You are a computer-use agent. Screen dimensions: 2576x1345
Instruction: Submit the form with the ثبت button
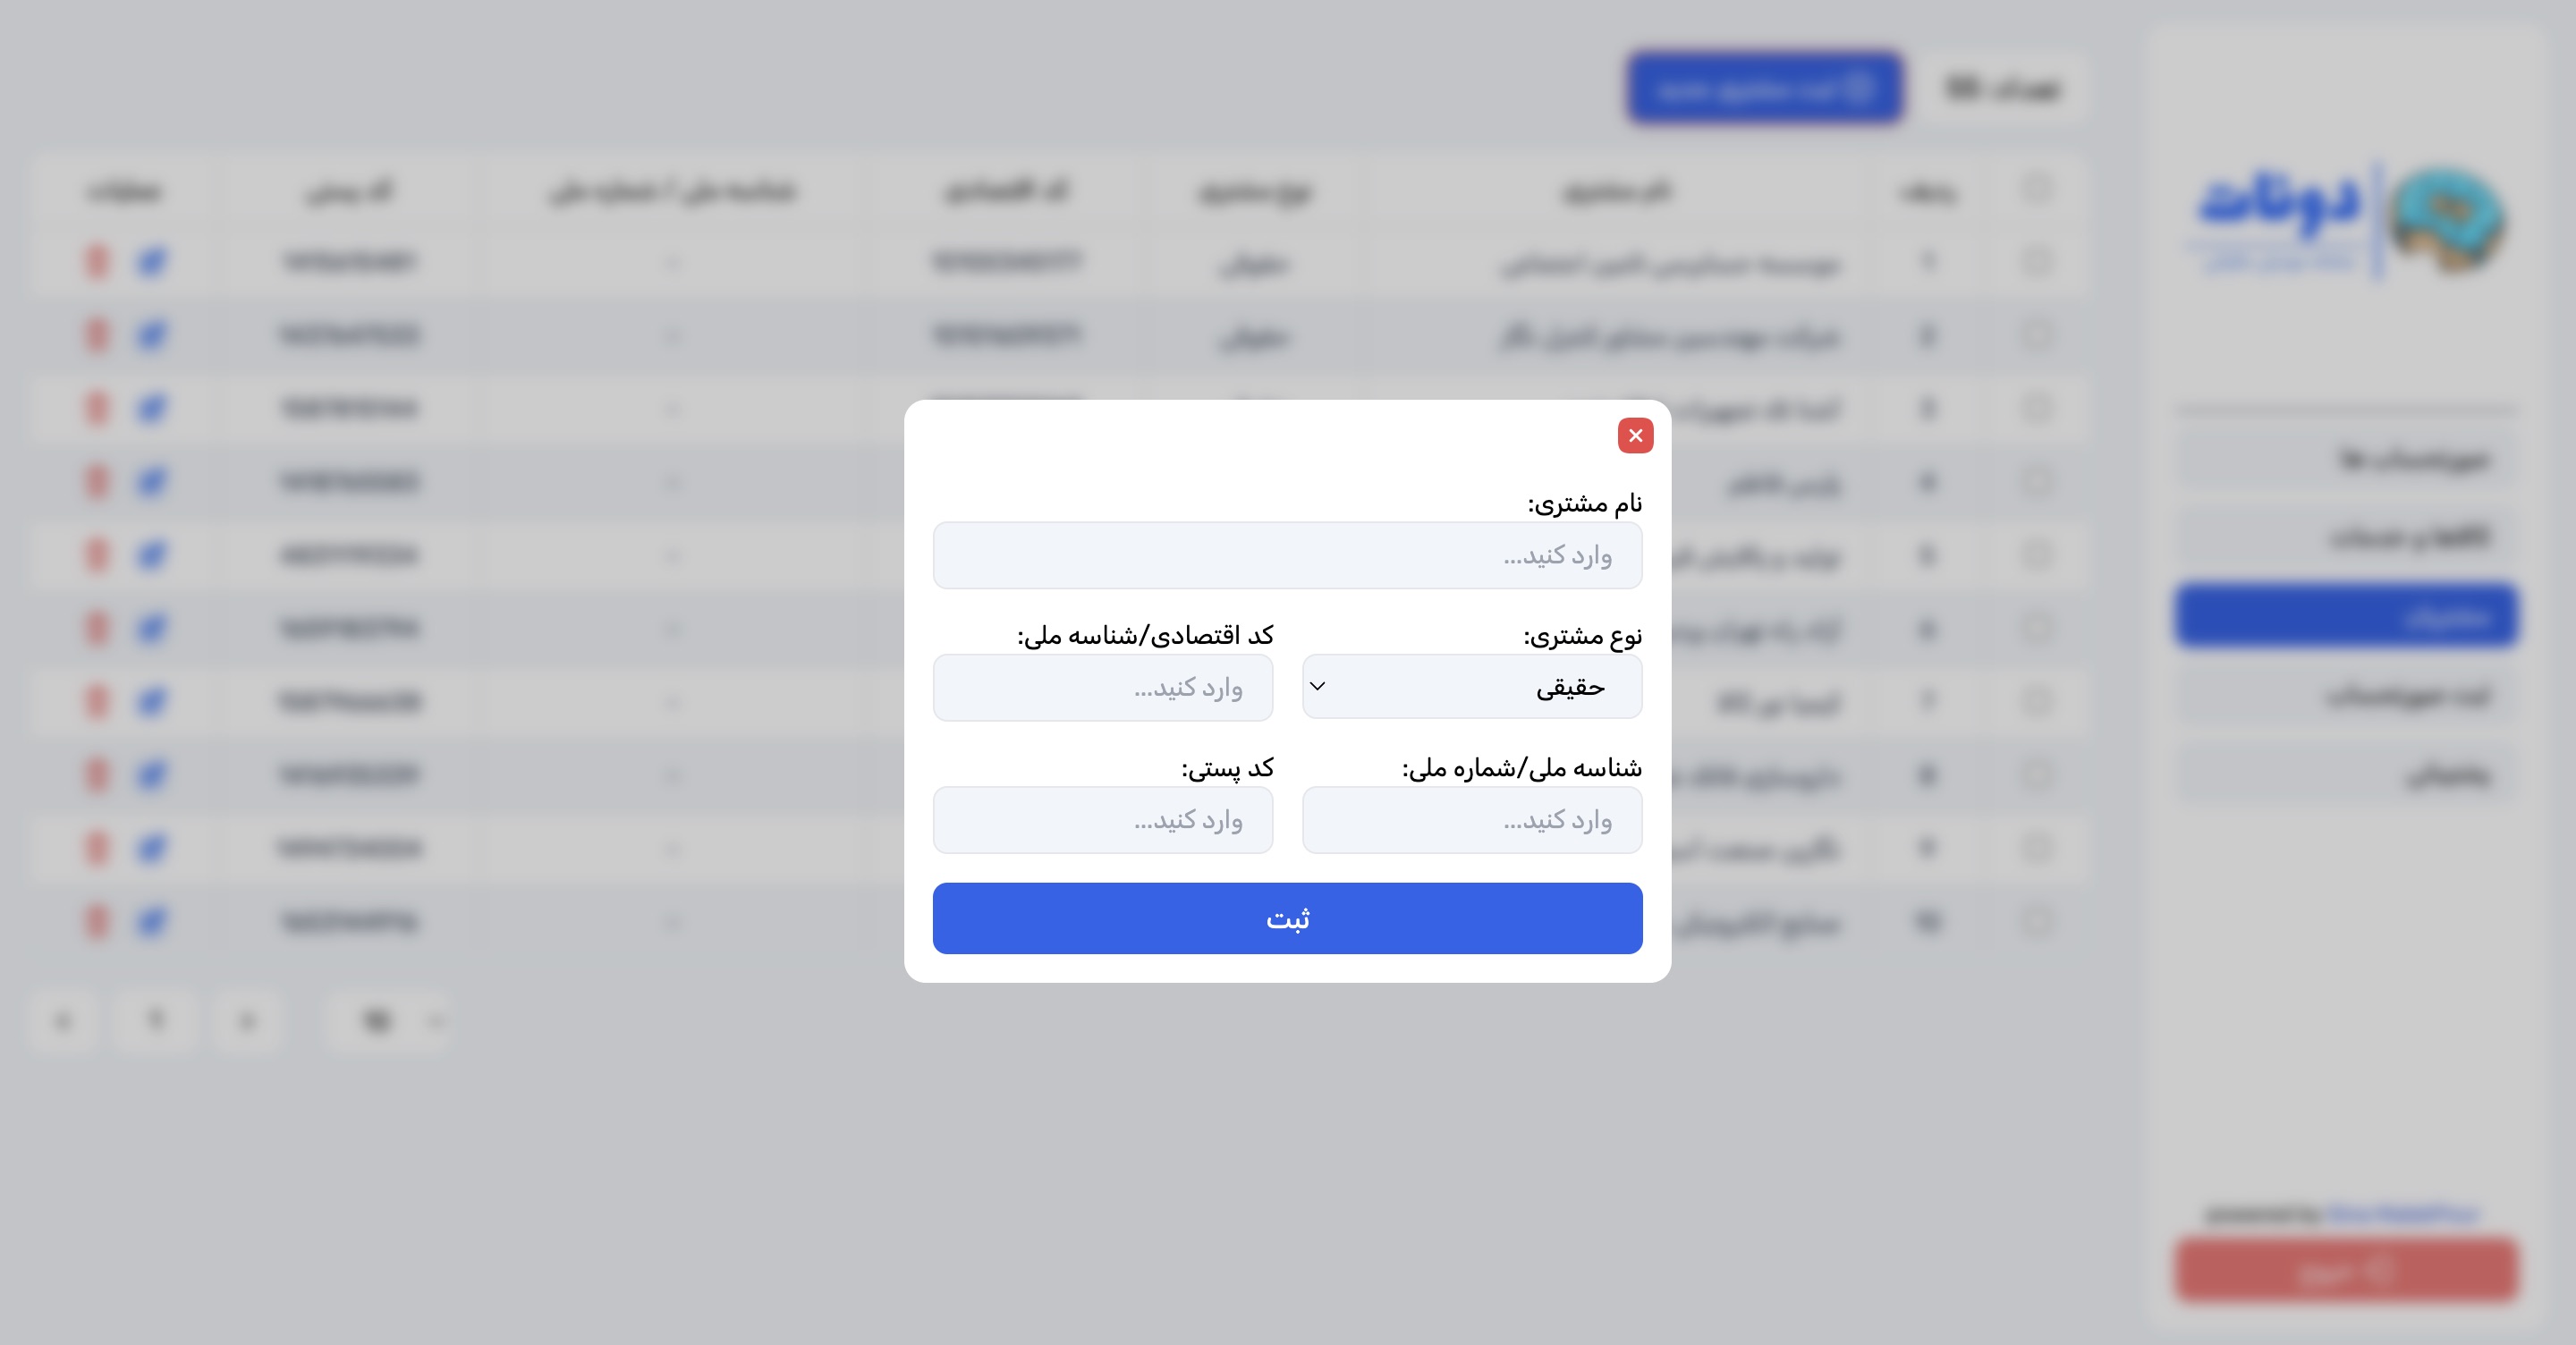point(1287,918)
